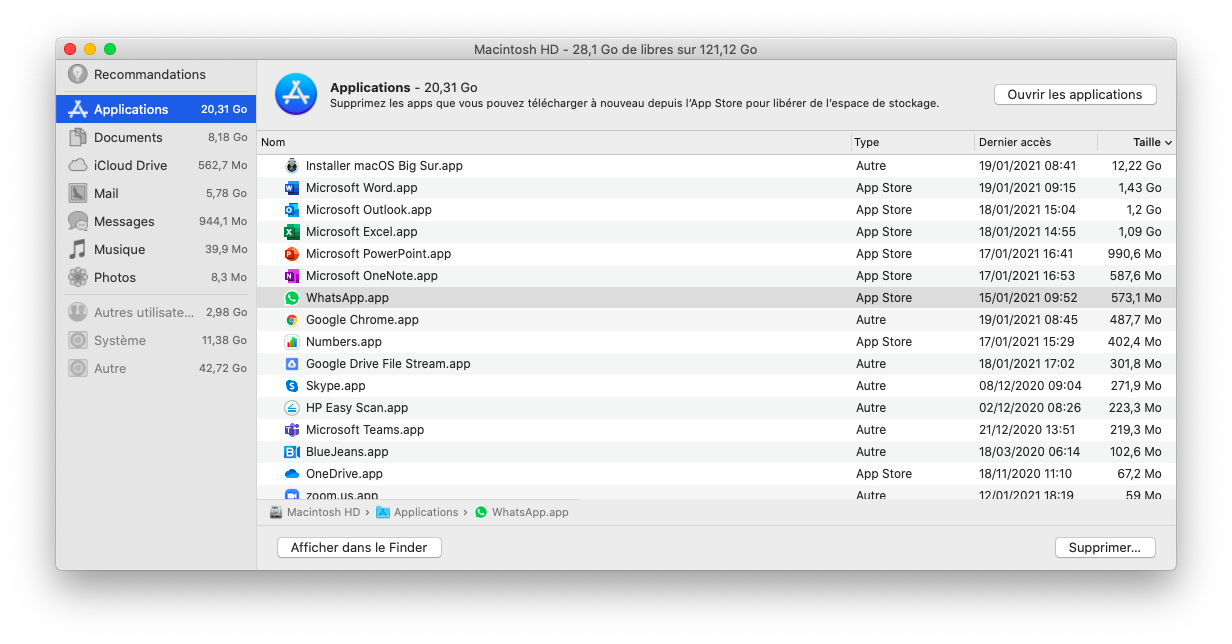Screen dimensions: 1232x644
Task: Switch to the Mail category
Action: pyautogui.click(x=156, y=193)
